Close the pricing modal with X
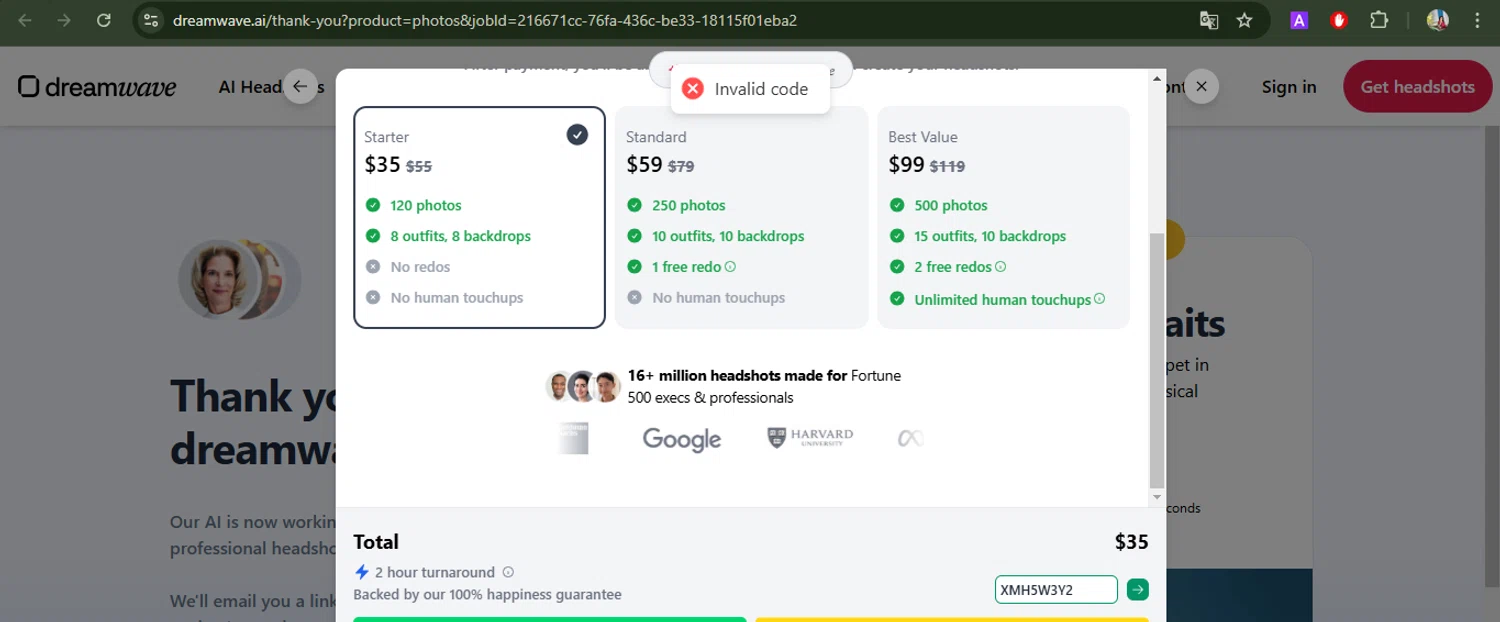The height and width of the screenshot is (622, 1500). 1201,87
